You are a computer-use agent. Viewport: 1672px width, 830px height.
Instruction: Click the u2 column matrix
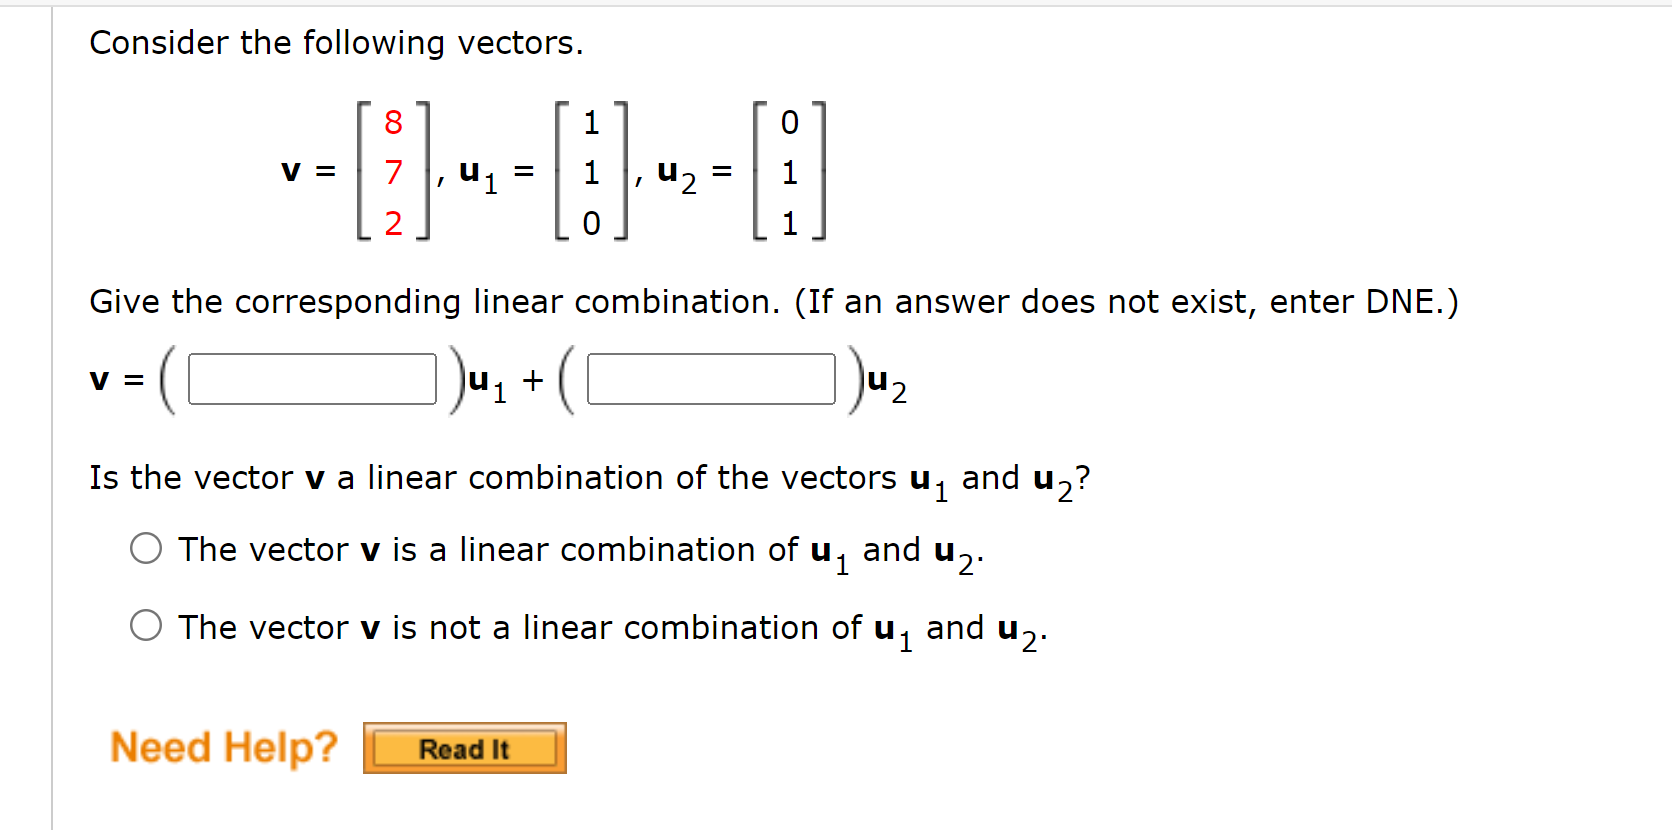pyautogui.click(x=789, y=171)
